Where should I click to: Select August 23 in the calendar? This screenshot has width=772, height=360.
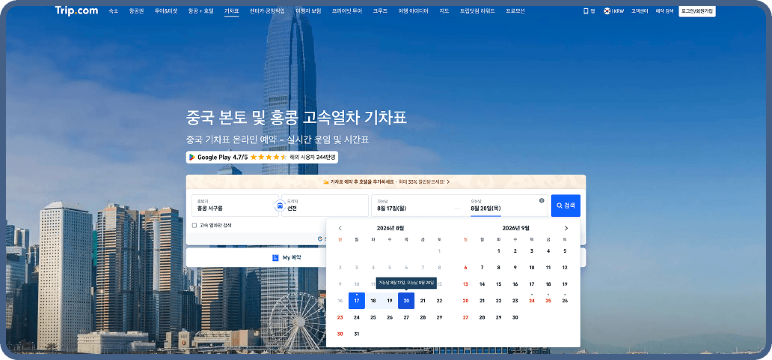point(340,317)
